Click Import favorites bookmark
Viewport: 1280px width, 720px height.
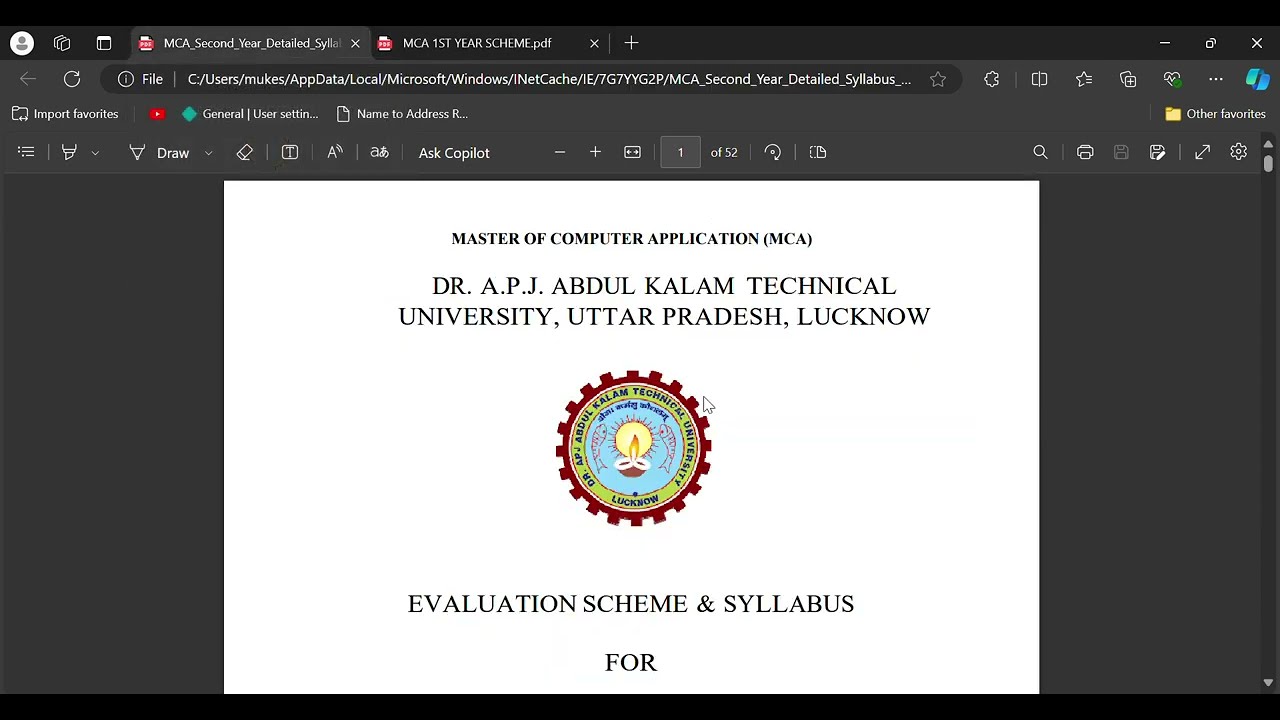66,114
